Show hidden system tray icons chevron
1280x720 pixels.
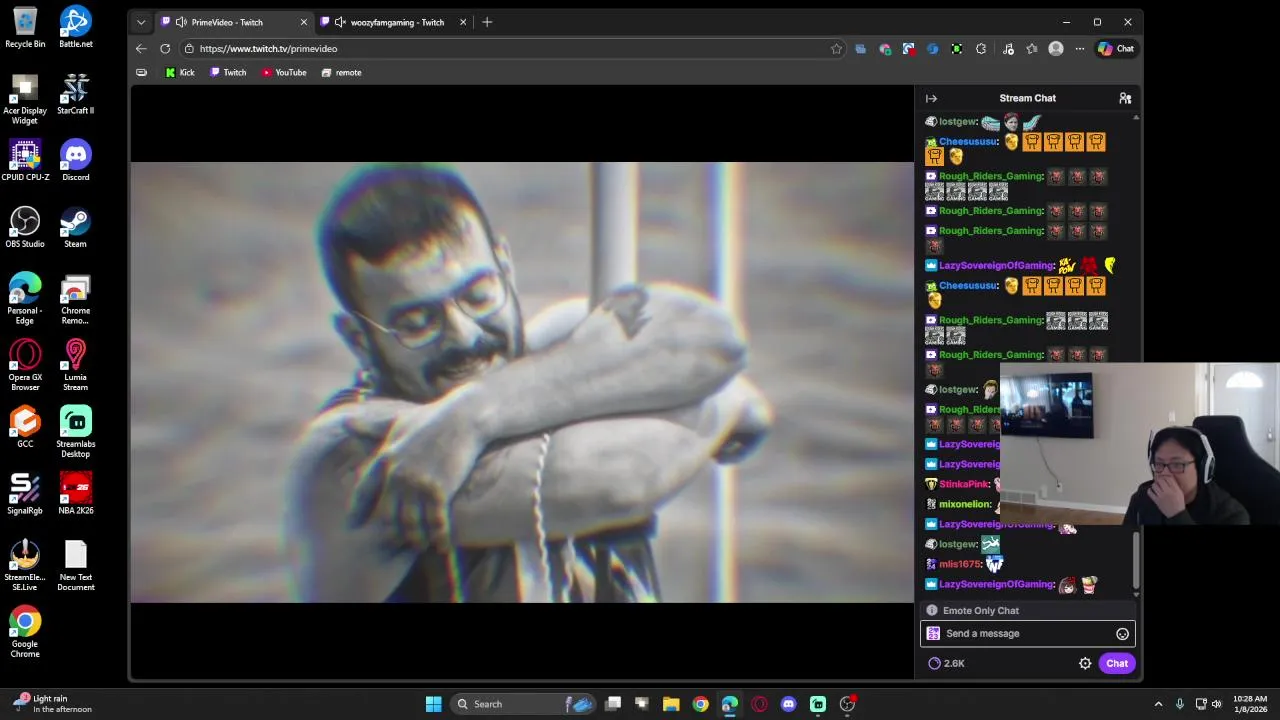click(1158, 704)
